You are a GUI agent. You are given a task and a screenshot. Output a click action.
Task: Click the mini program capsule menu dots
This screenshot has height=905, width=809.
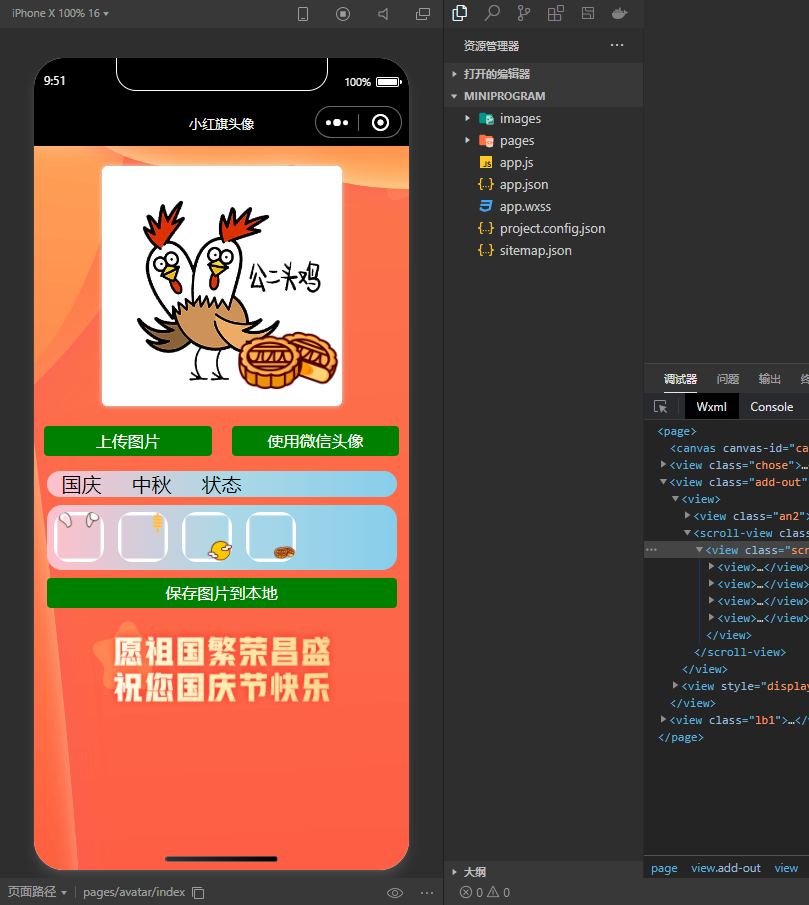point(337,122)
